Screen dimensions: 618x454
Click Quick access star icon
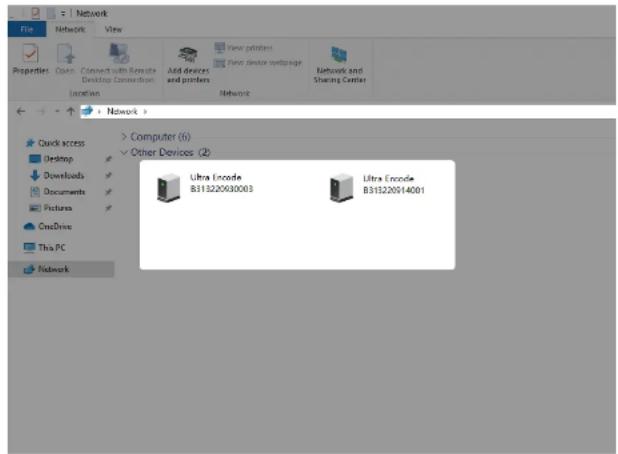pyautogui.click(x=30, y=143)
